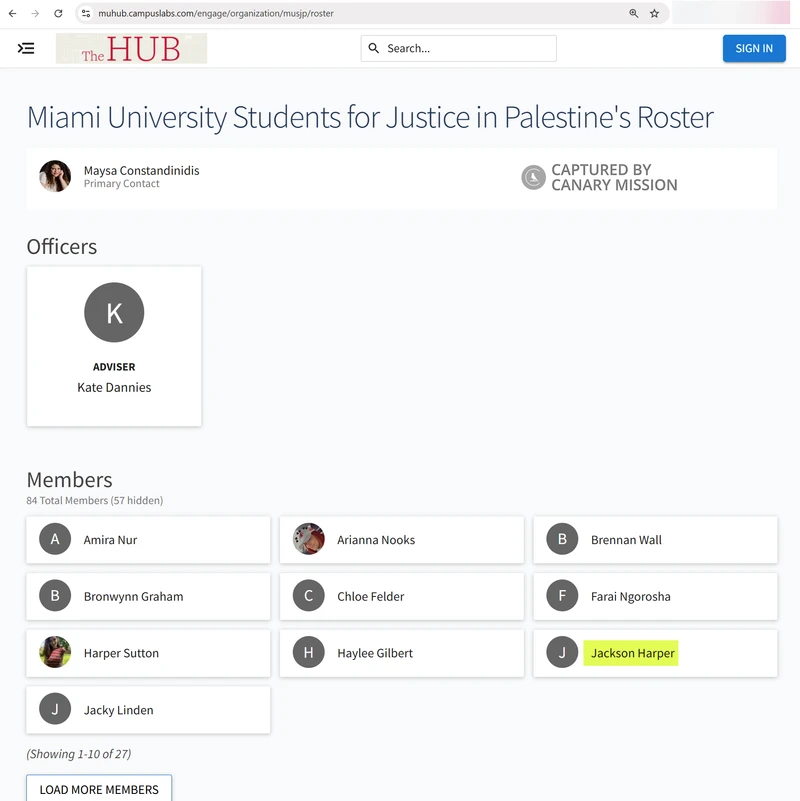
Task: Open adviser Kate Dannies card name
Action: 114,388
